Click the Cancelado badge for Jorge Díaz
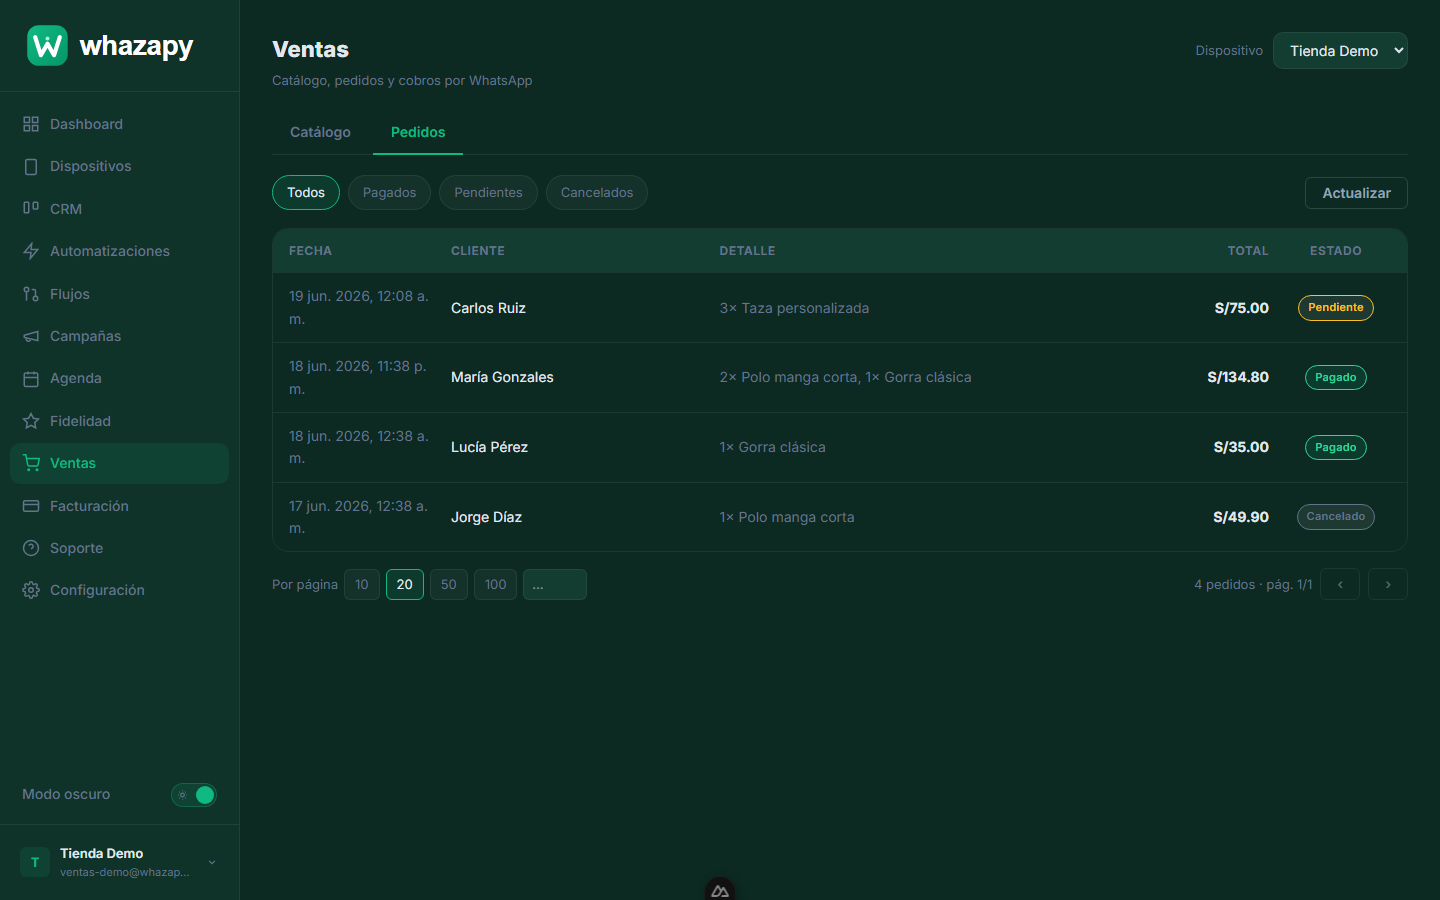 1336,516
